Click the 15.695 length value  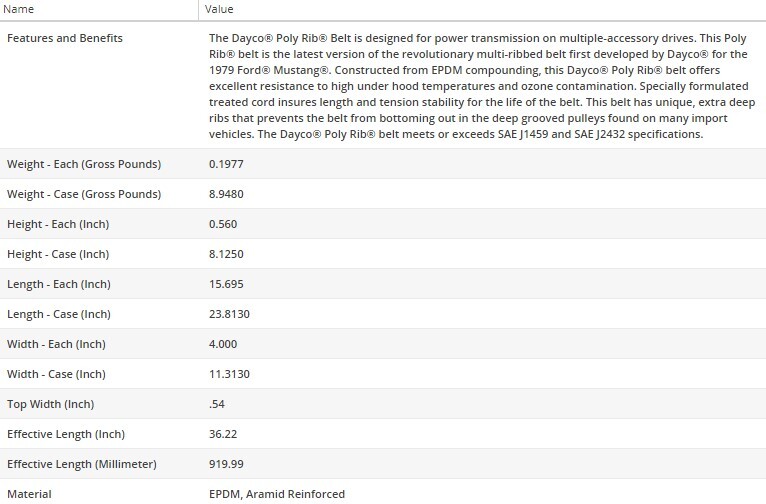(x=226, y=284)
